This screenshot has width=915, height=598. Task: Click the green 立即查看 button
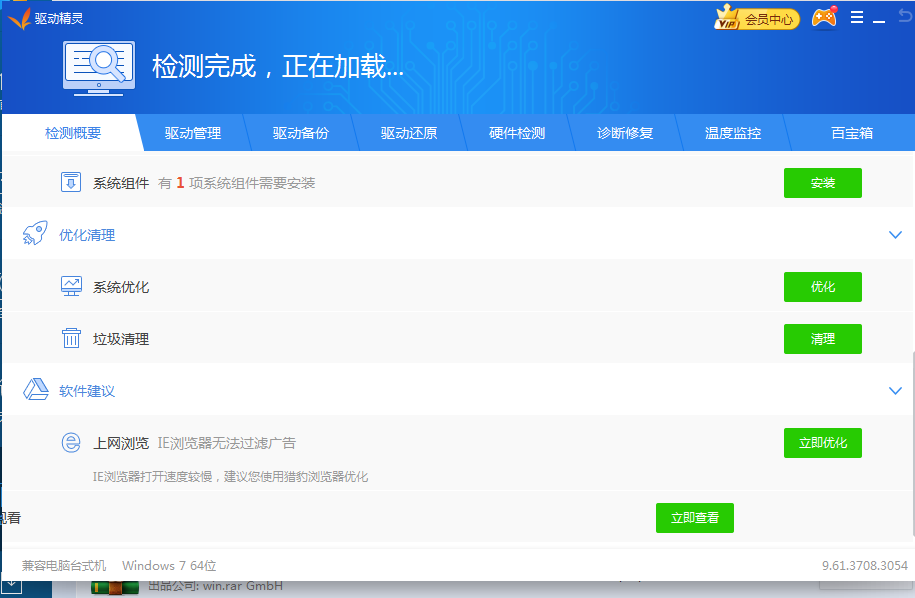694,518
